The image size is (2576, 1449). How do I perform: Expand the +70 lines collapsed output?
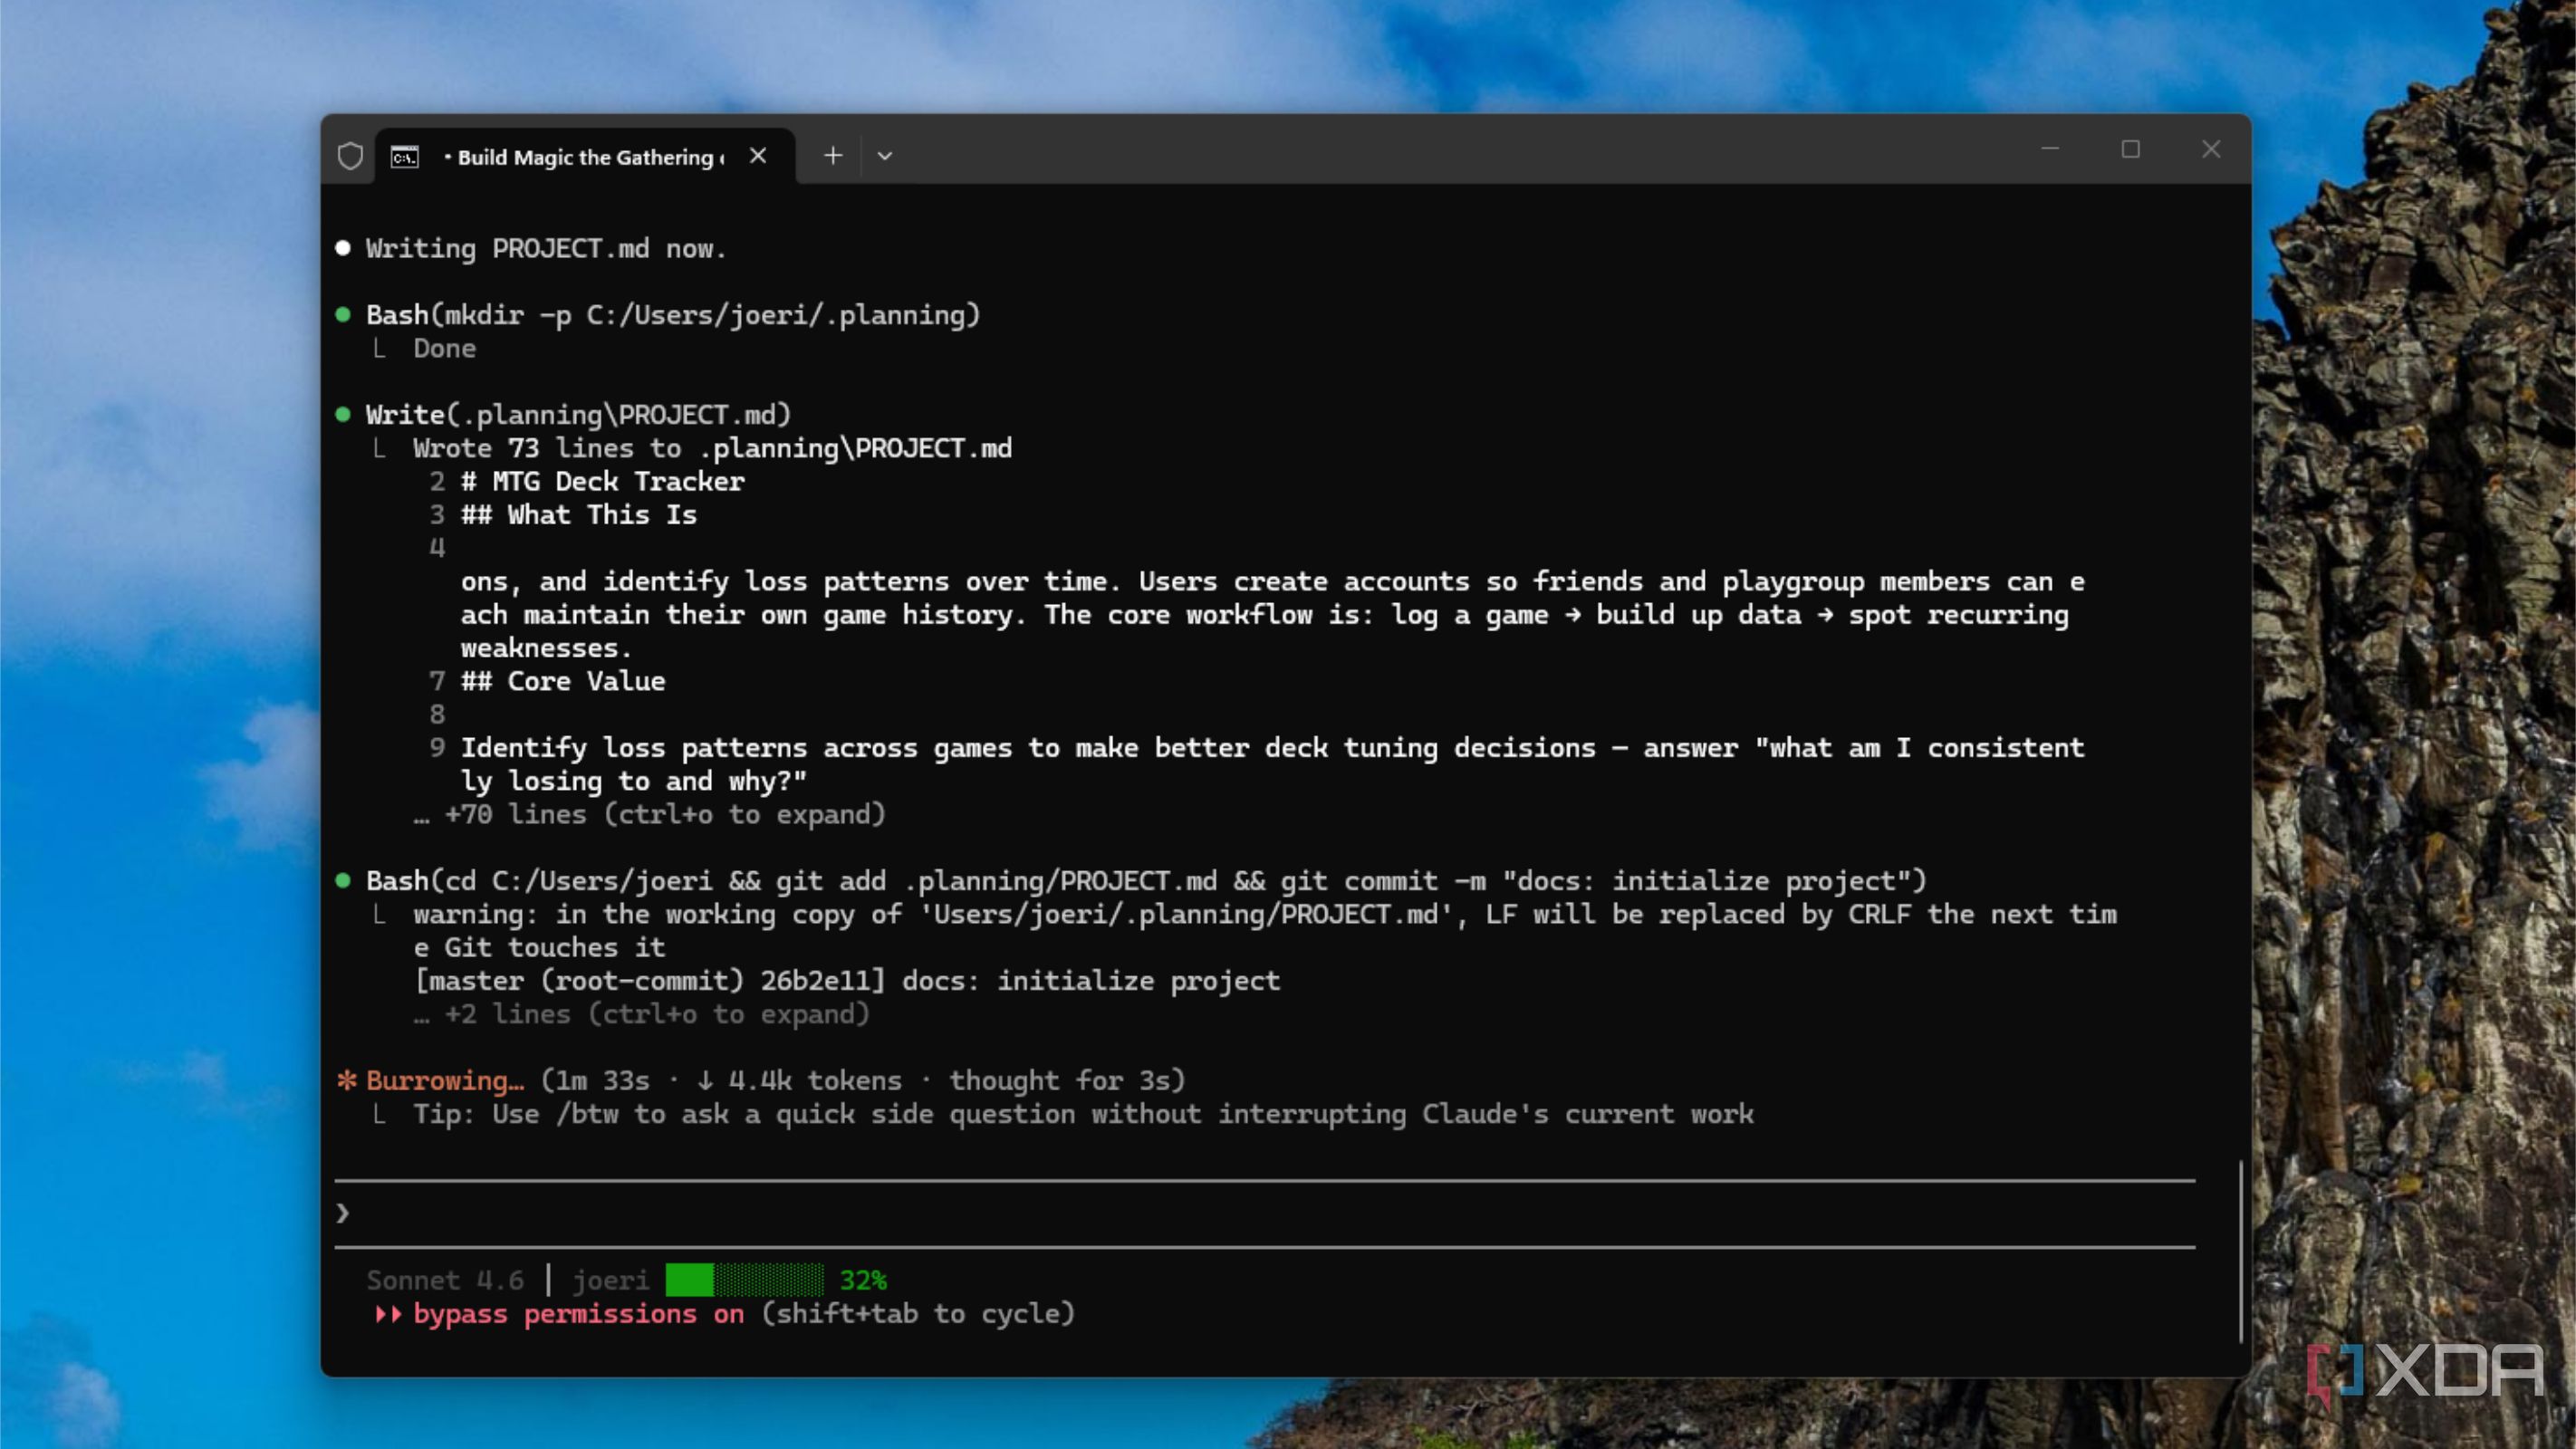point(650,815)
